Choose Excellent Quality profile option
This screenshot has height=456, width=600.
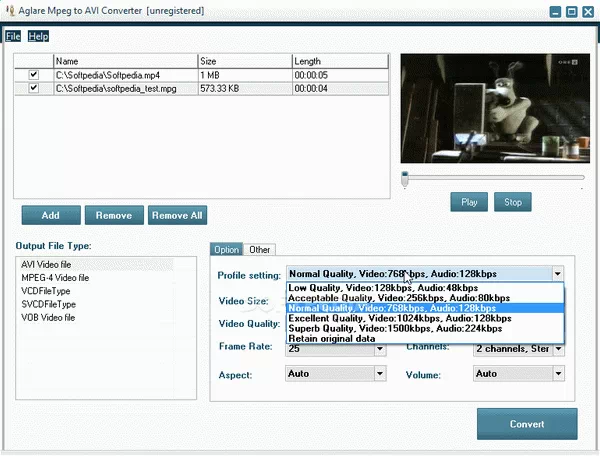click(x=425, y=318)
